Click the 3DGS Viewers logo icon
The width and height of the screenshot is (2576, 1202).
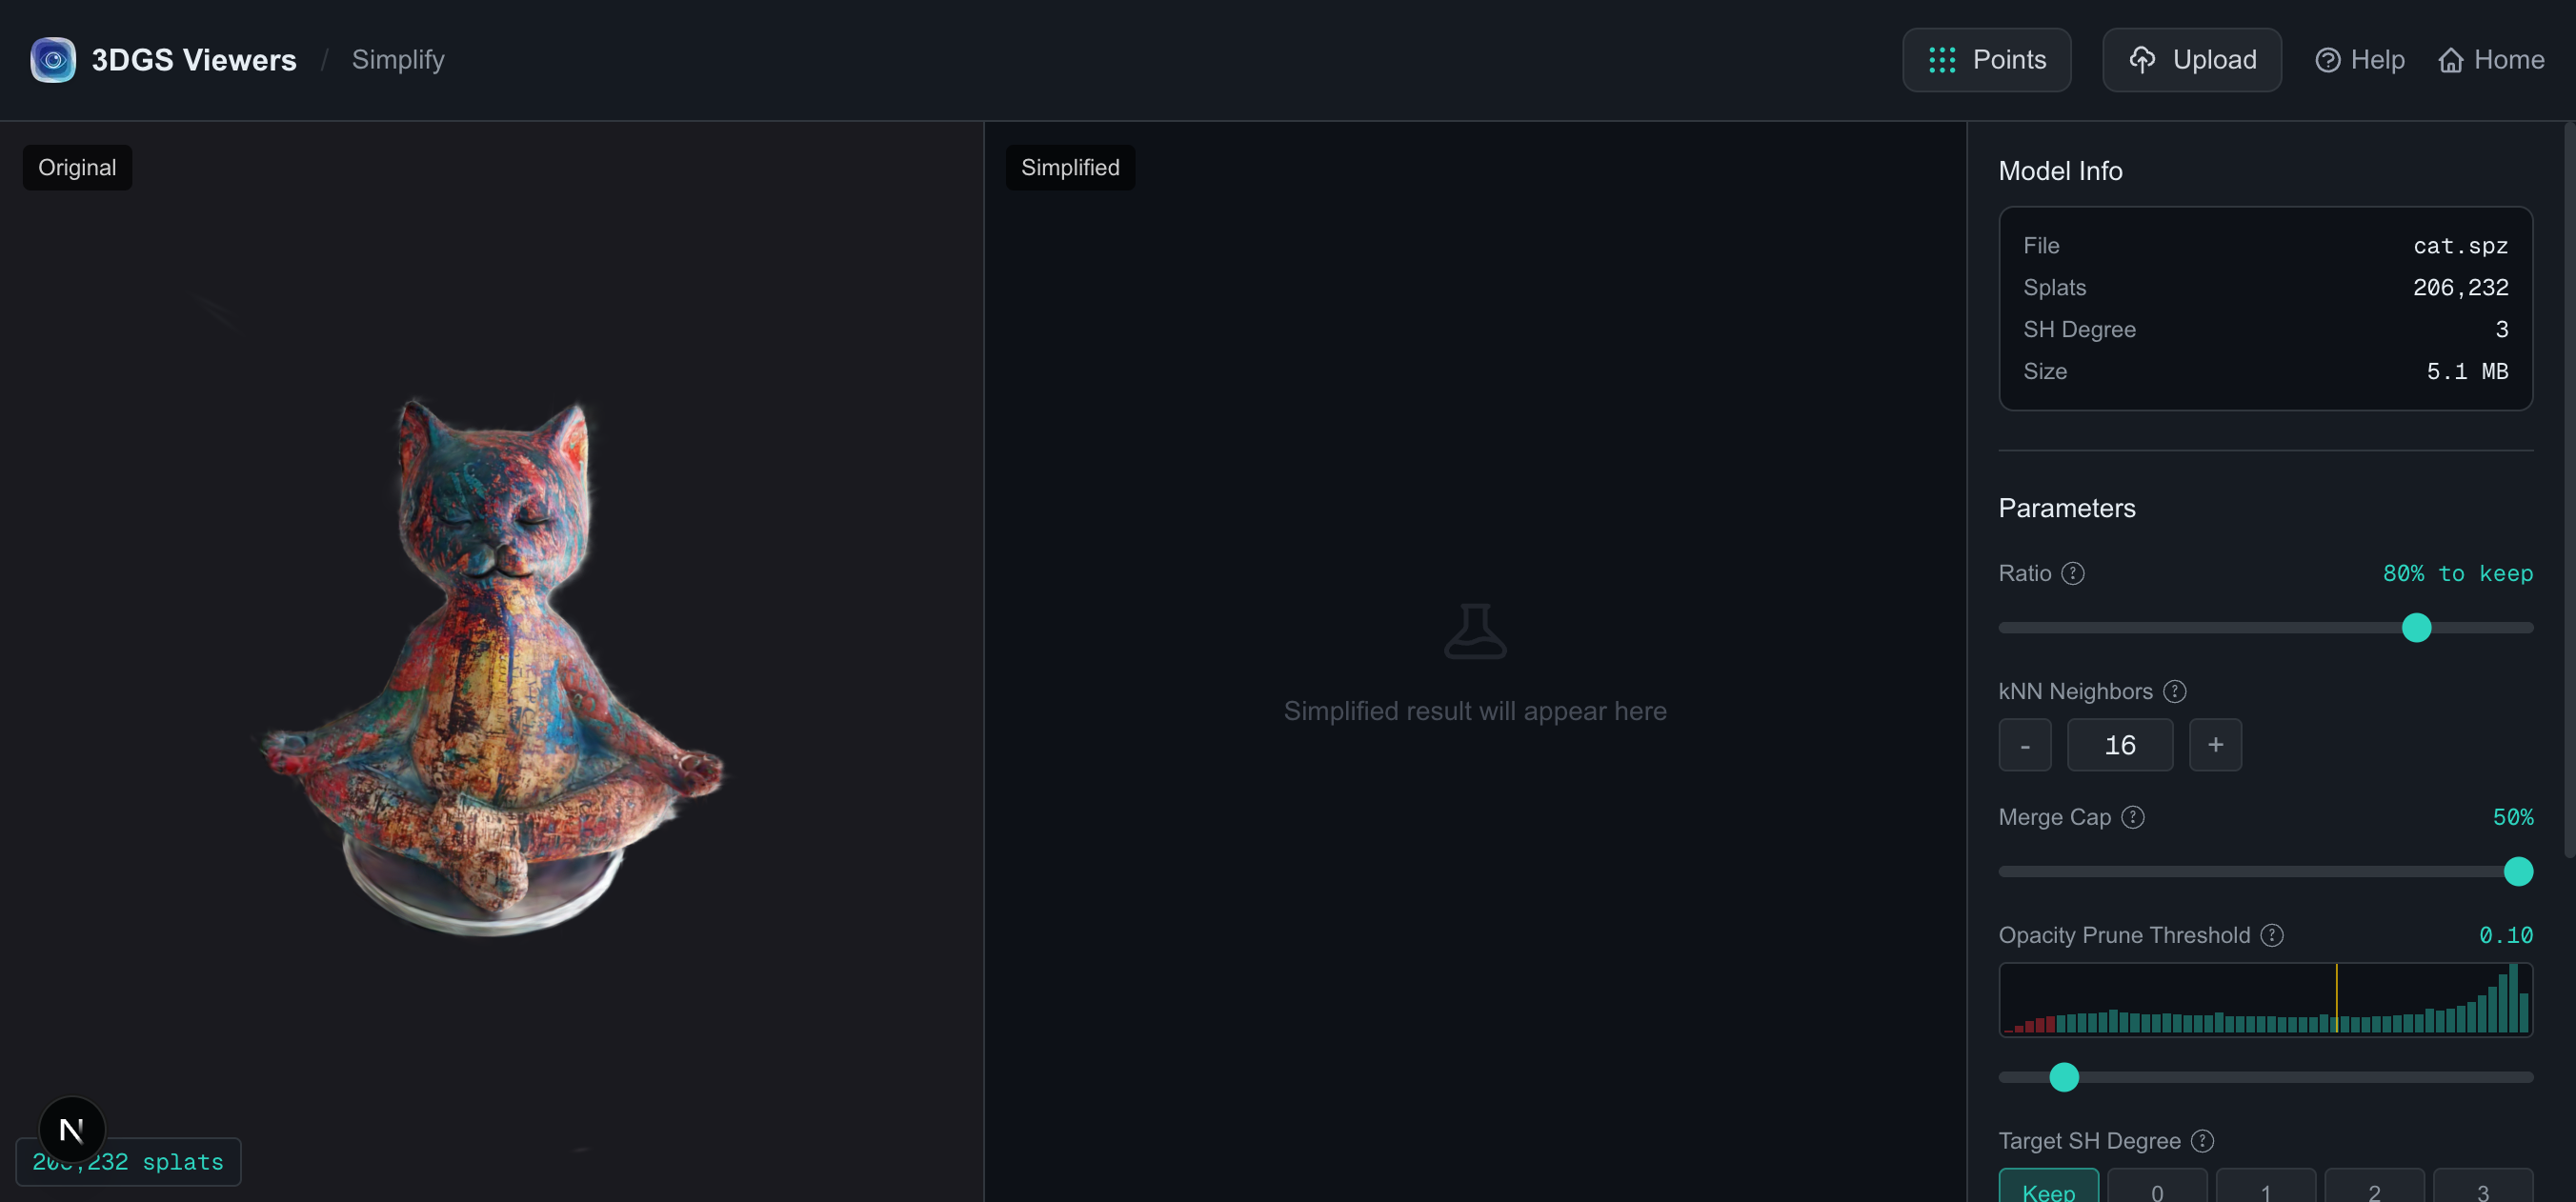53,60
